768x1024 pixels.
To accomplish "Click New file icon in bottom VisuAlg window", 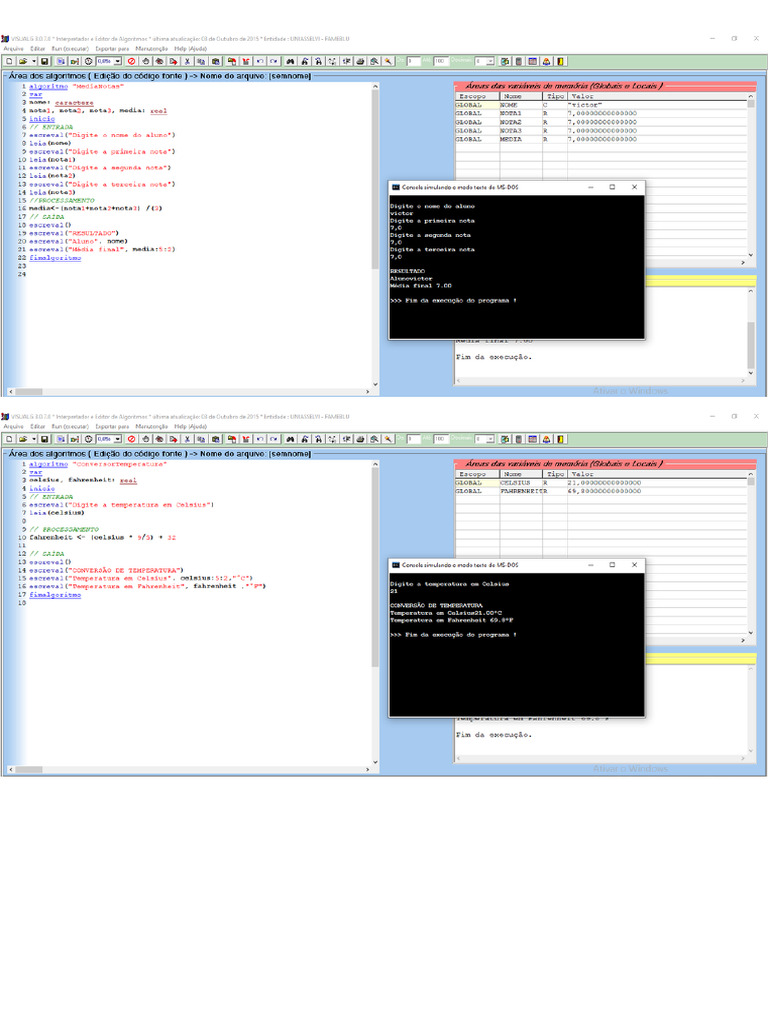I will pyautogui.click(x=10, y=439).
